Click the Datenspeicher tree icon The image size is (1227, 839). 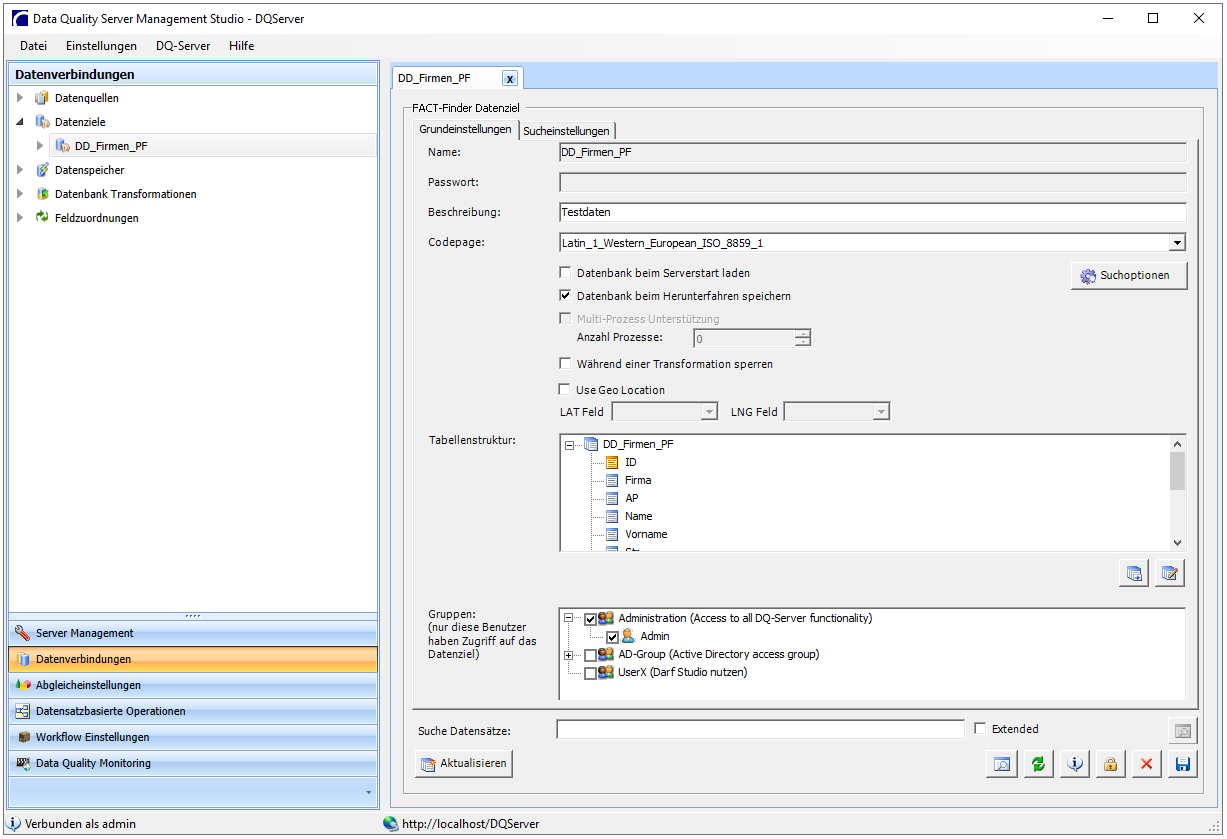click(42, 170)
